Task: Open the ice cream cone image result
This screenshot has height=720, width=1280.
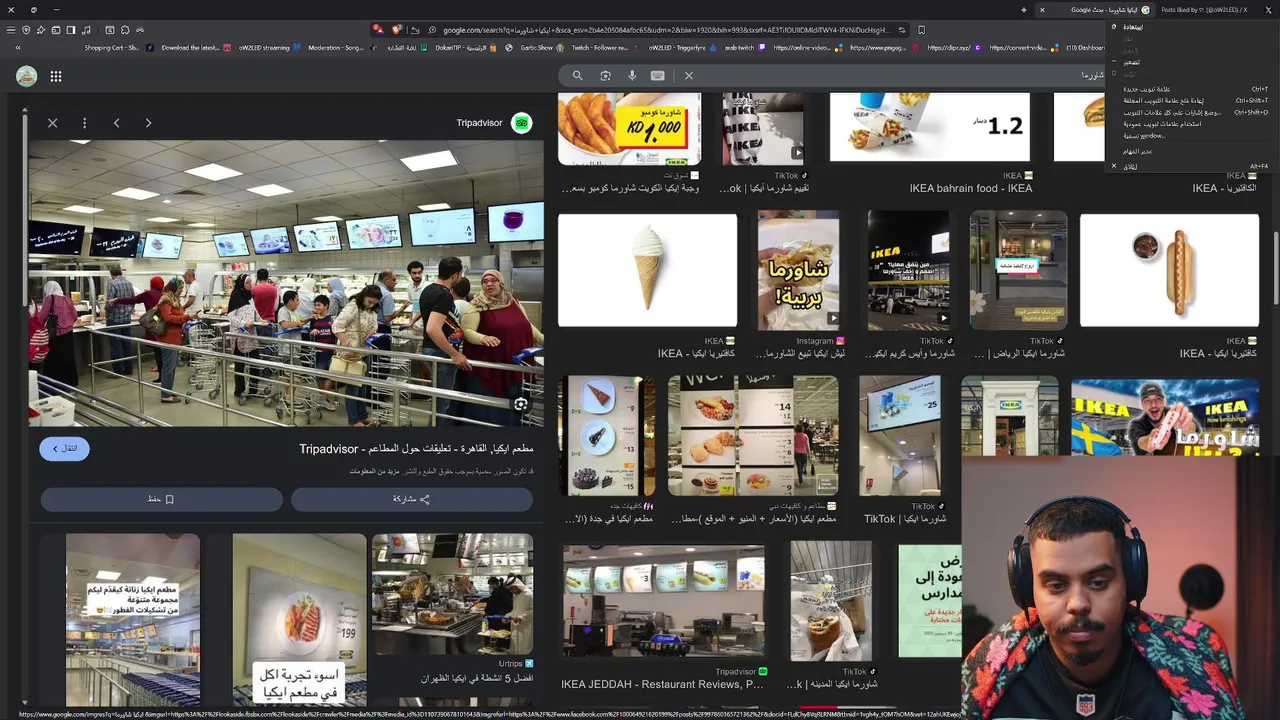Action: click(647, 270)
